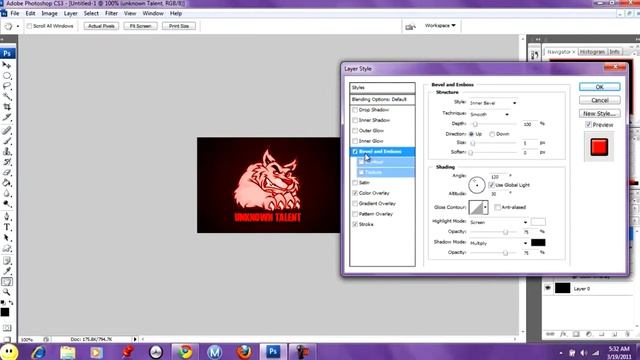
Task: Open the bevel Style dropdown
Action: pos(493,103)
